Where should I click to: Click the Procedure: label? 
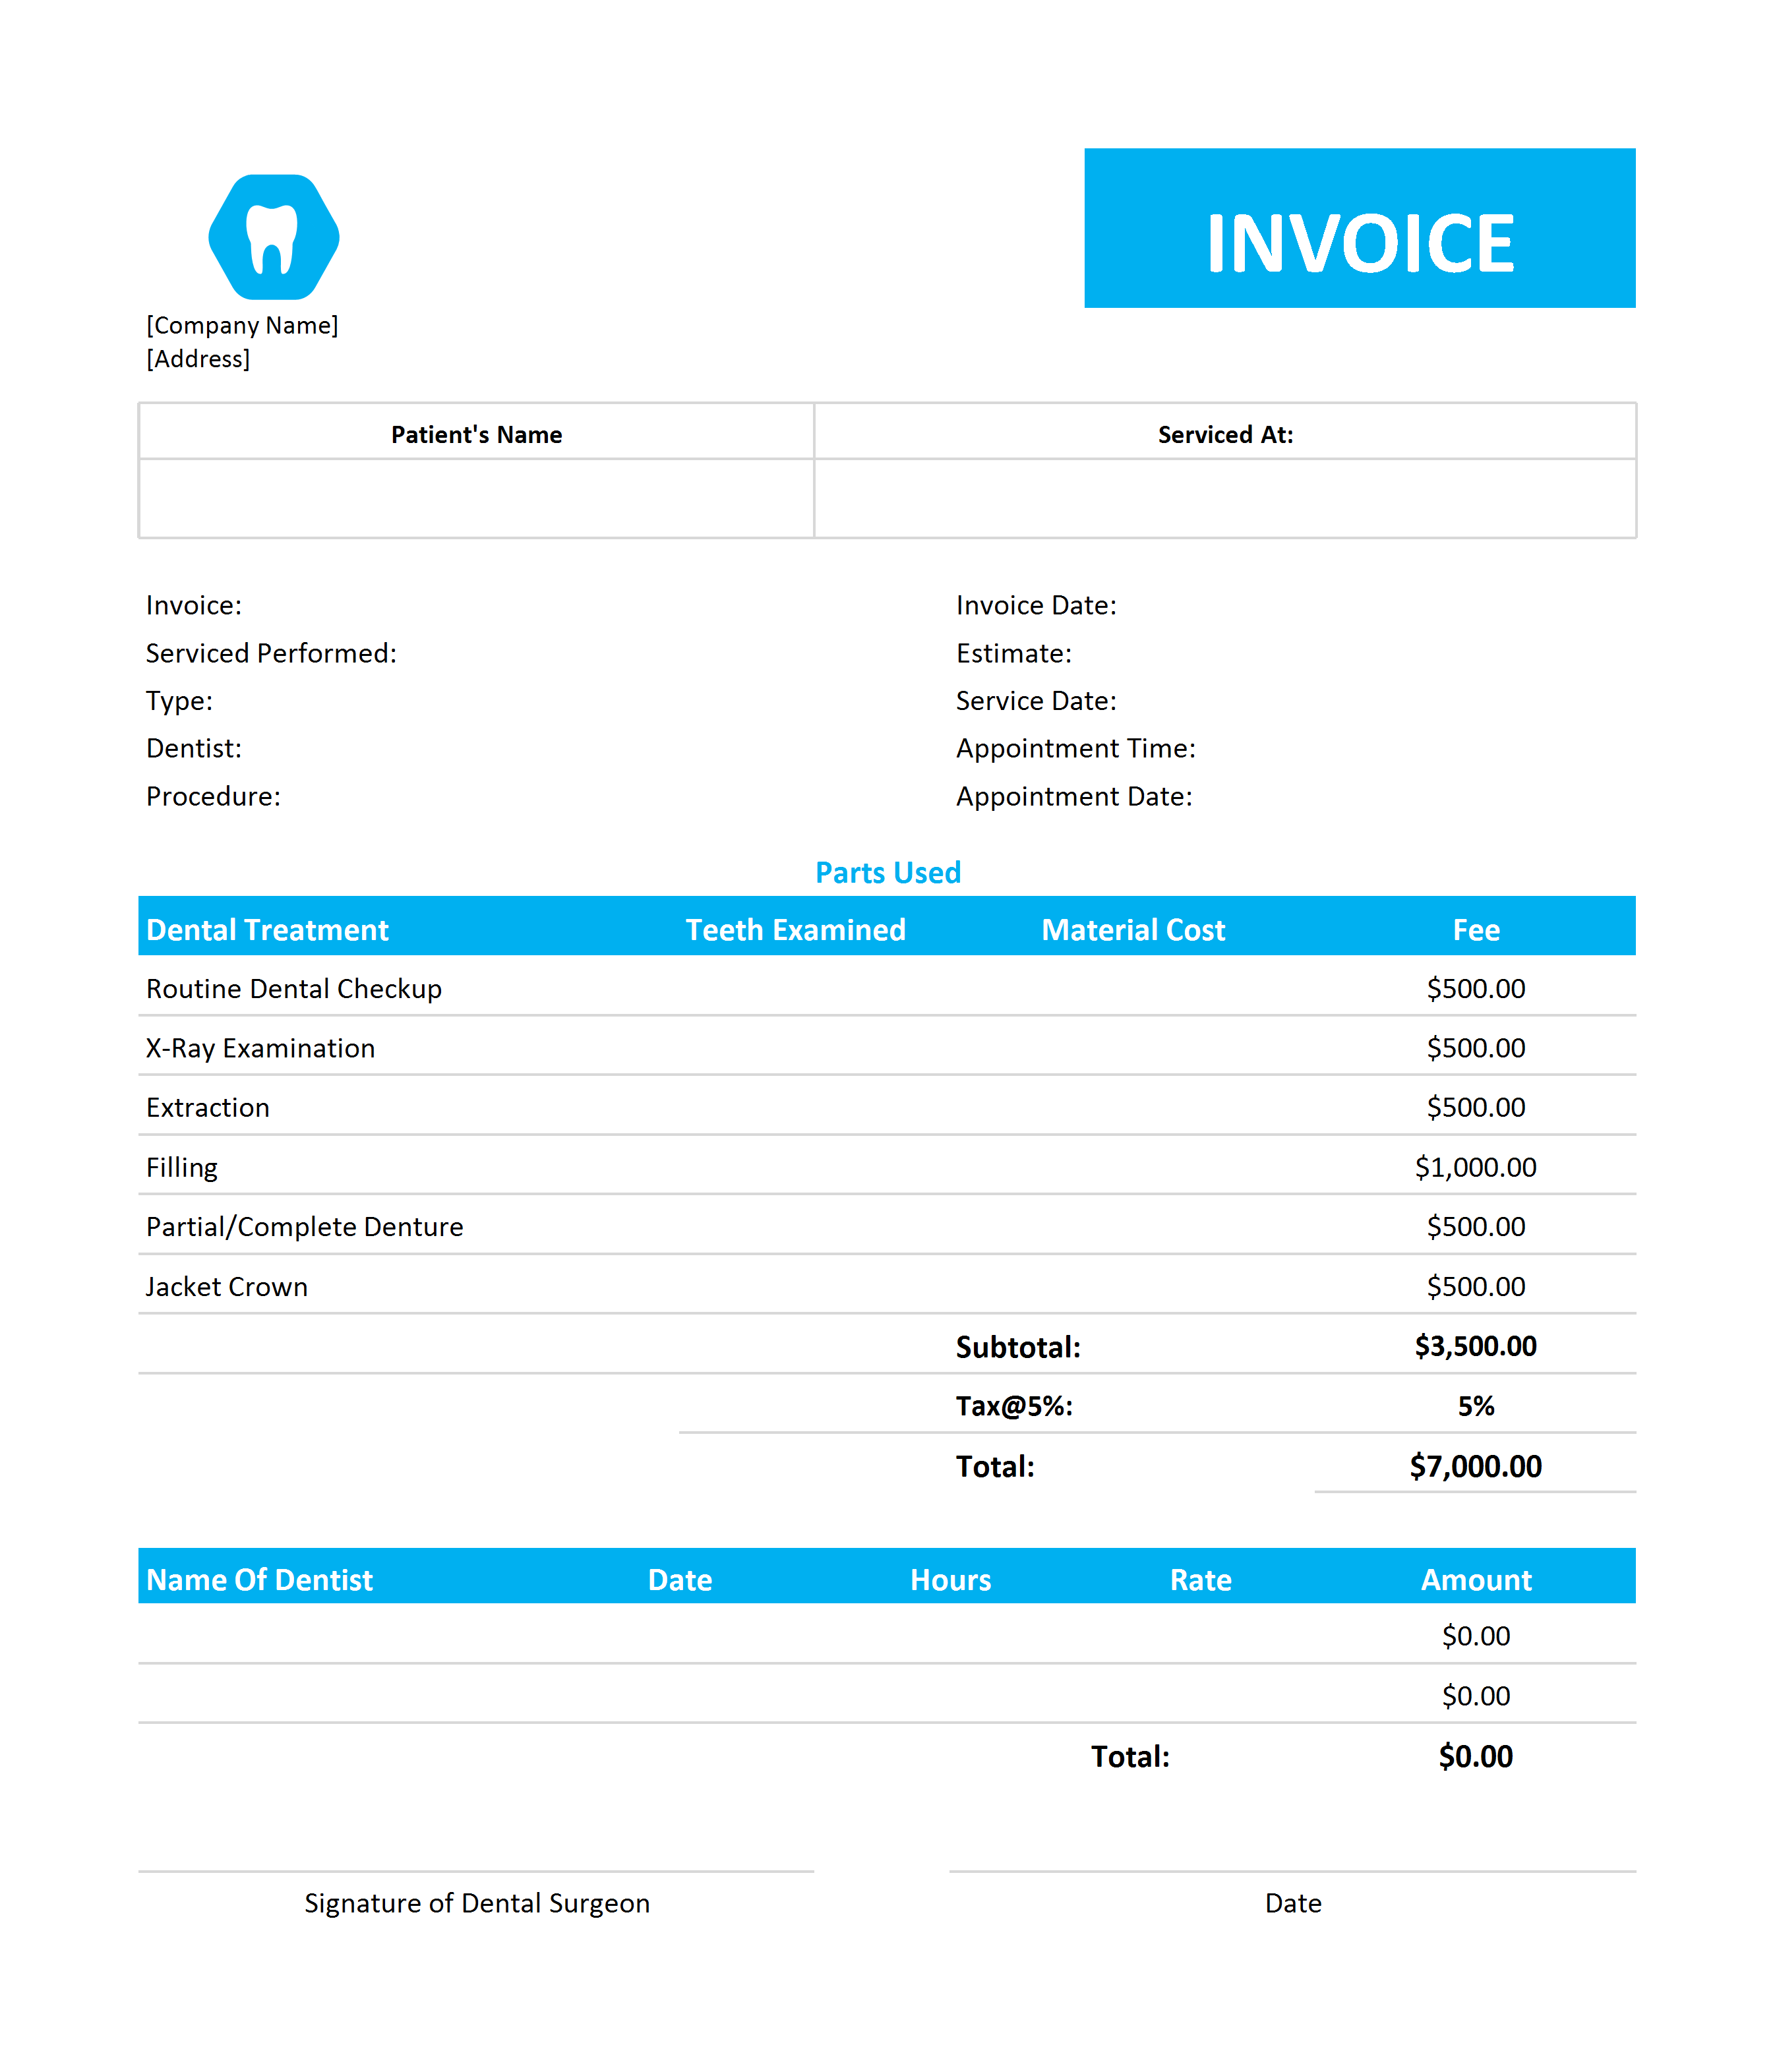click(x=213, y=796)
